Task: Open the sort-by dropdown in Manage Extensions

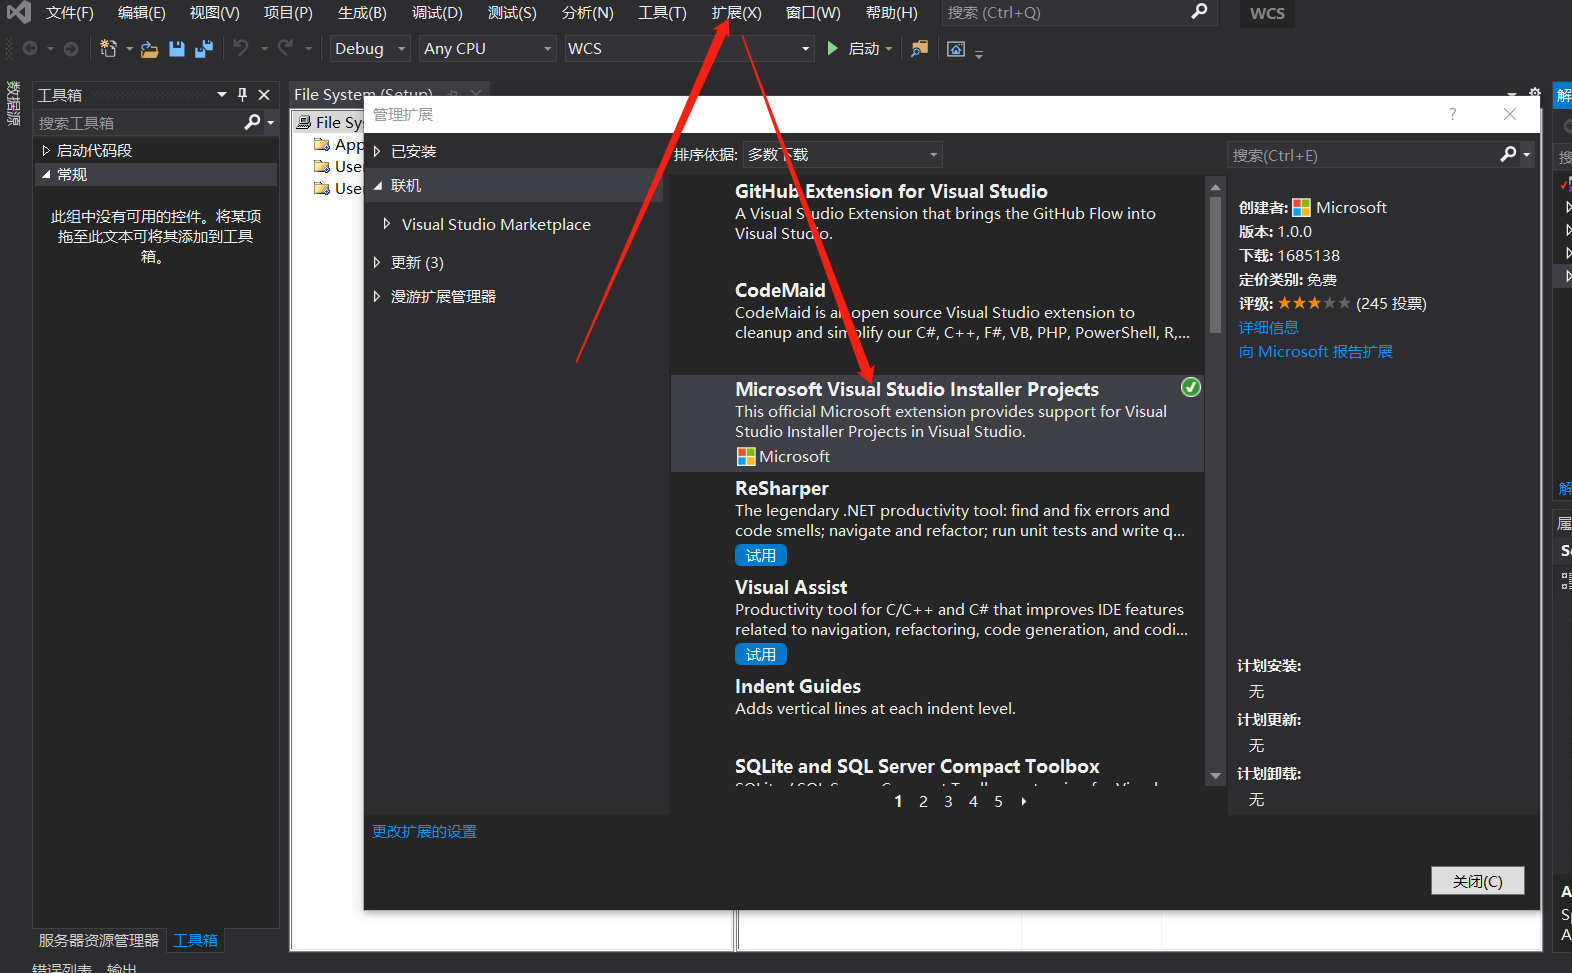Action: pos(843,154)
